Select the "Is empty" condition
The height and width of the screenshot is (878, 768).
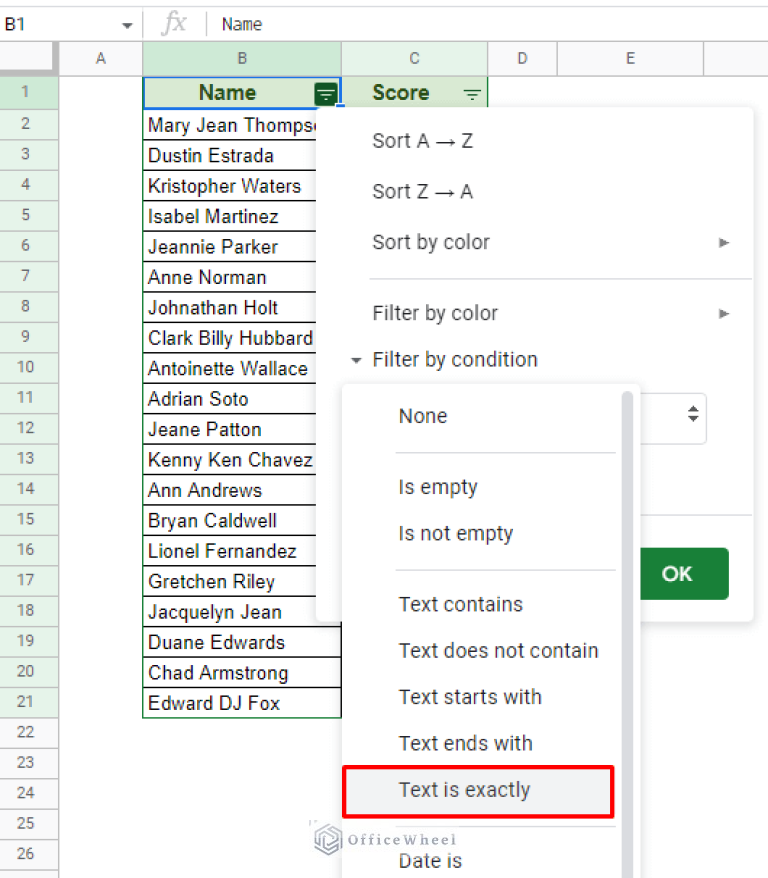437,487
